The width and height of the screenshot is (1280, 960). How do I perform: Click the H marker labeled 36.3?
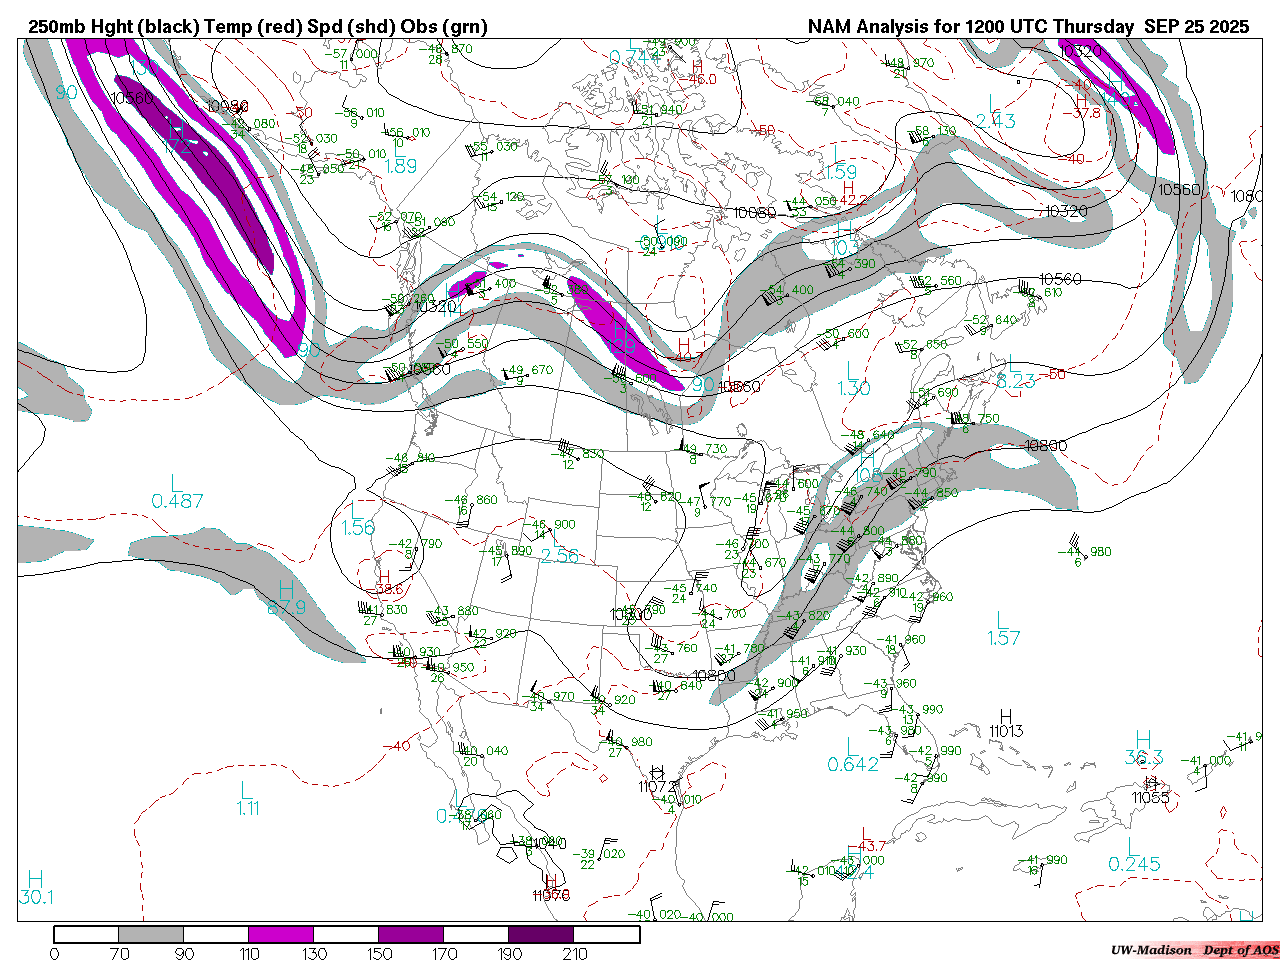1143,740
